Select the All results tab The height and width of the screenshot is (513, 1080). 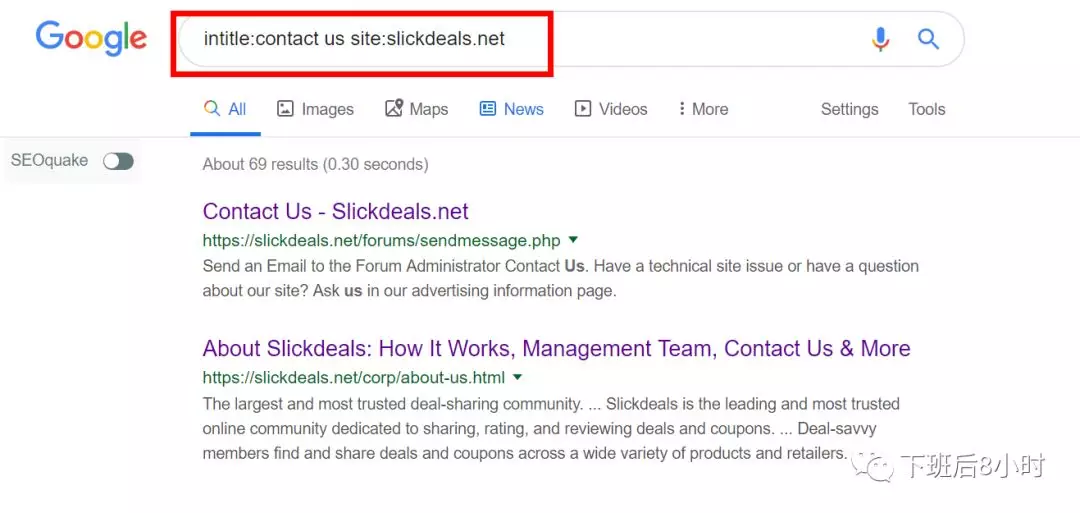225,109
